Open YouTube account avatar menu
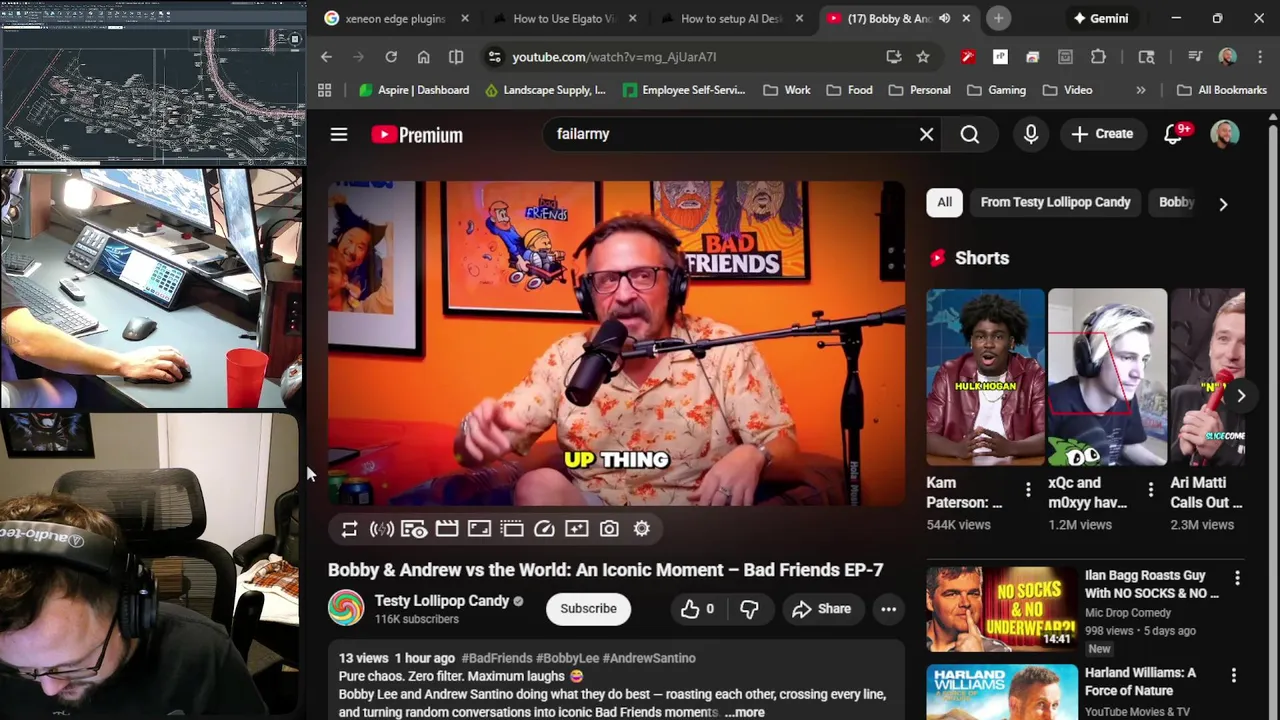The image size is (1280, 720). [1225, 134]
